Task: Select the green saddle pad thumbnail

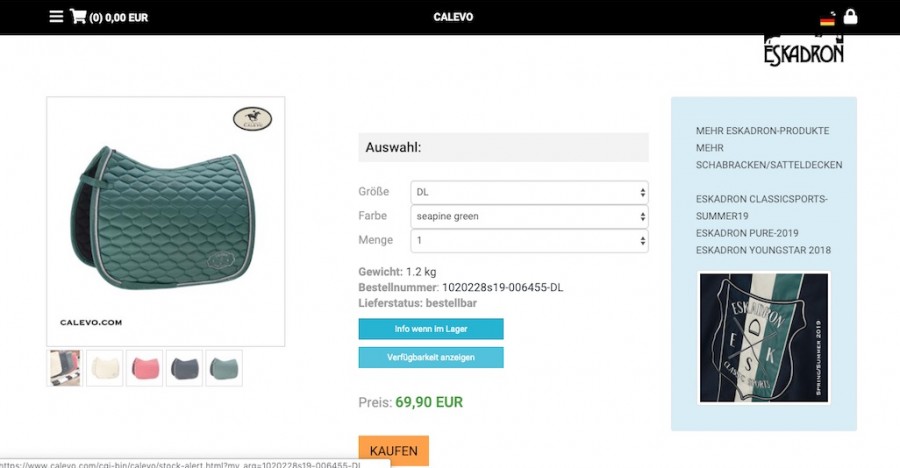Action: click(x=224, y=368)
